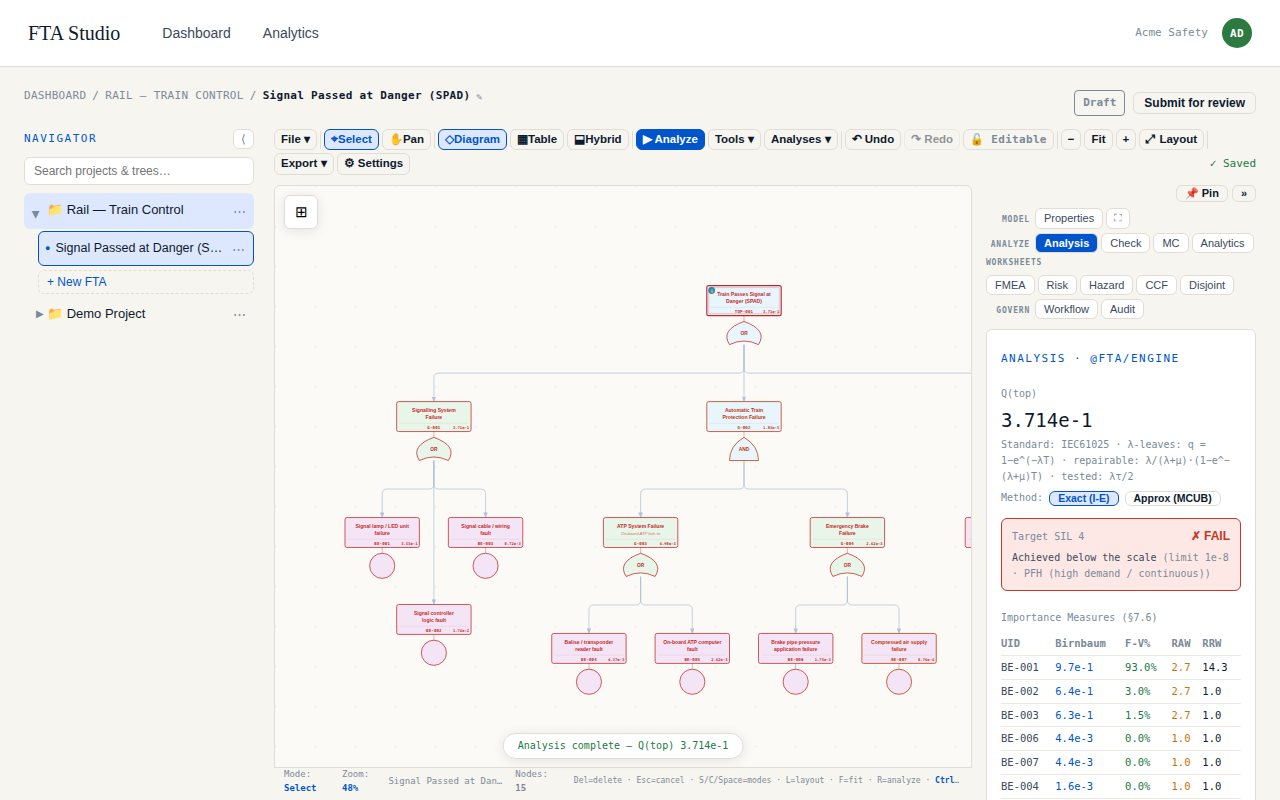
Task: Run analysis with the Analyze button
Action: [670, 139]
